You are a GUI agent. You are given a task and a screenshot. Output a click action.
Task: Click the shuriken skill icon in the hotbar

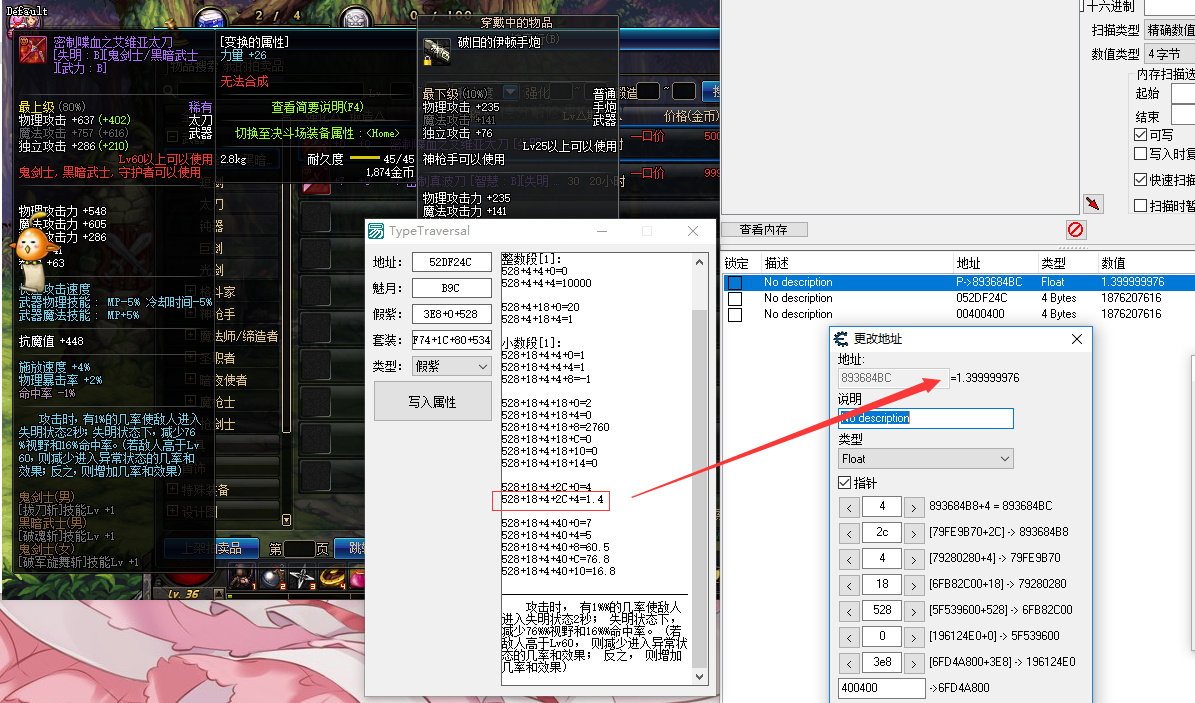[x=301, y=577]
